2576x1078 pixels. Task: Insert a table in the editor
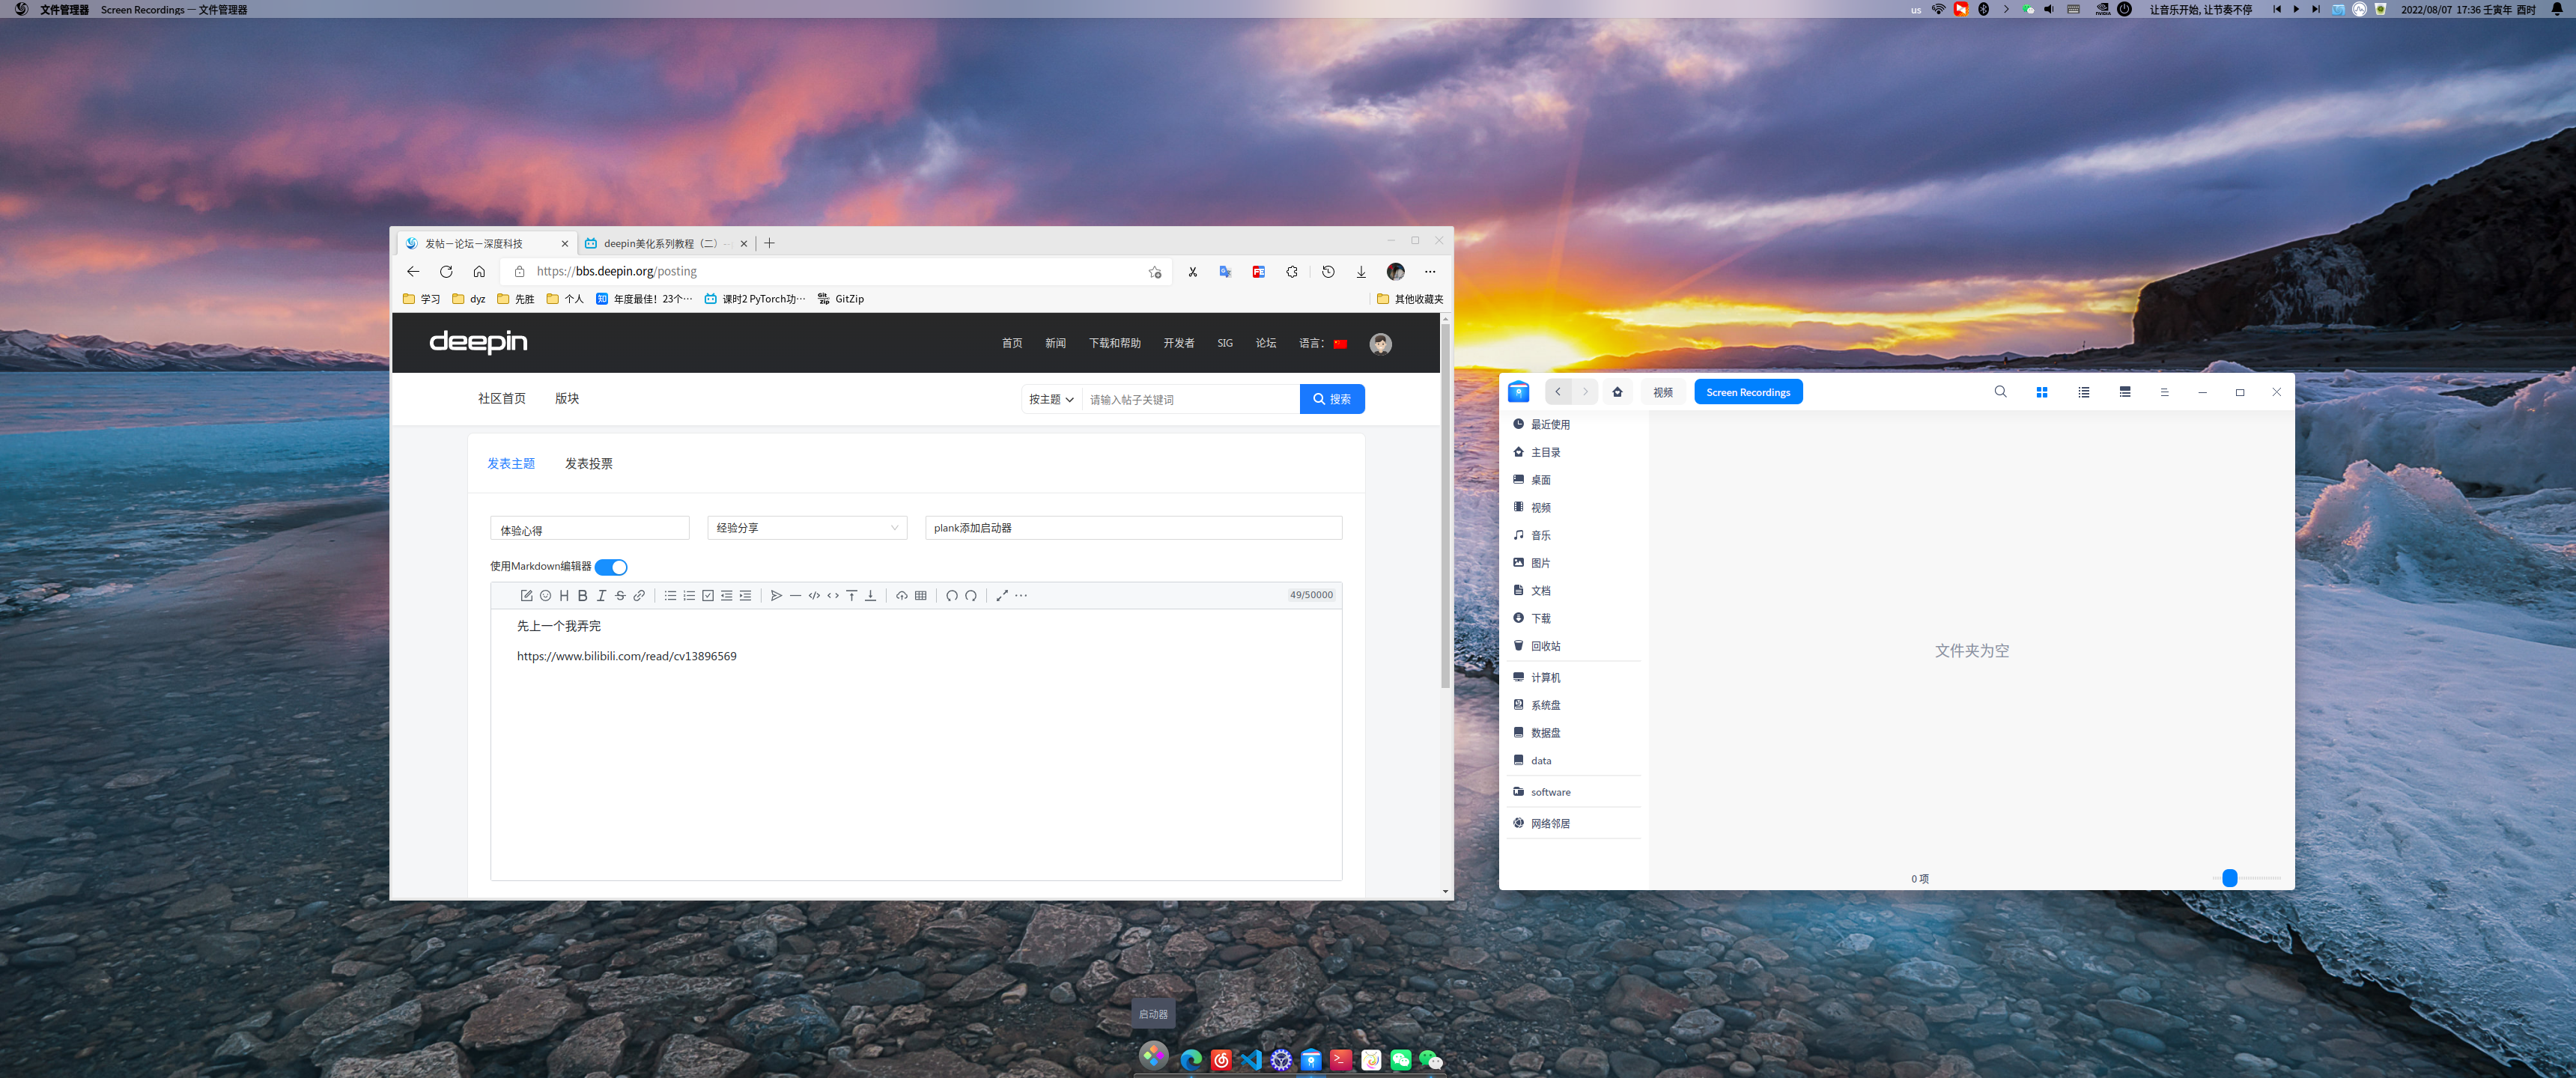coord(921,596)
